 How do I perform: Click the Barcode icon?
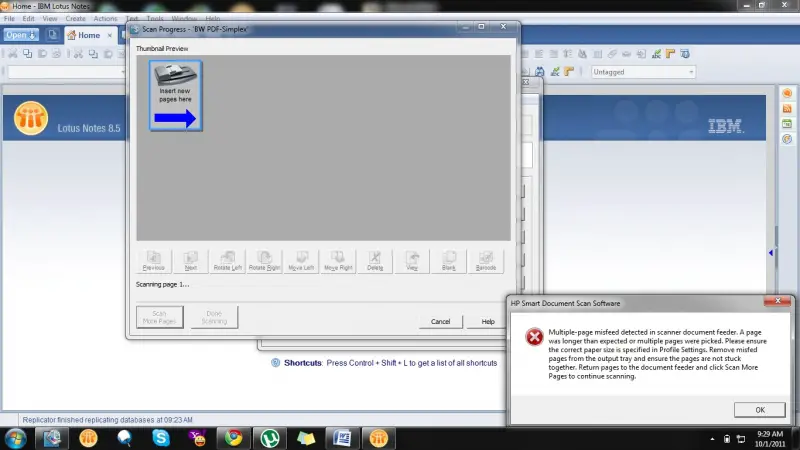click(x=486, y=261)
